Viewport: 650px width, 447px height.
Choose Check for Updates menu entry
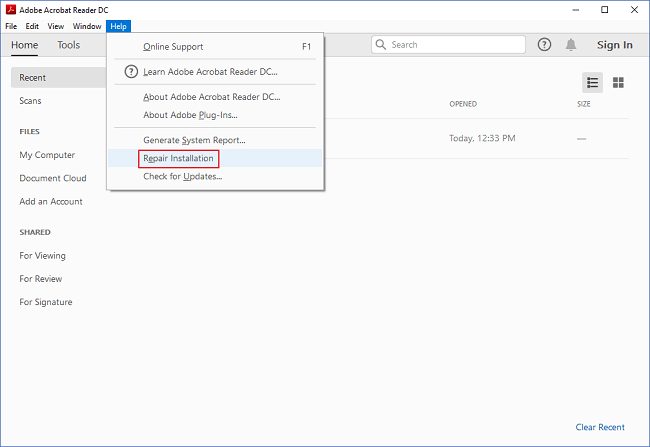(182, 176)
